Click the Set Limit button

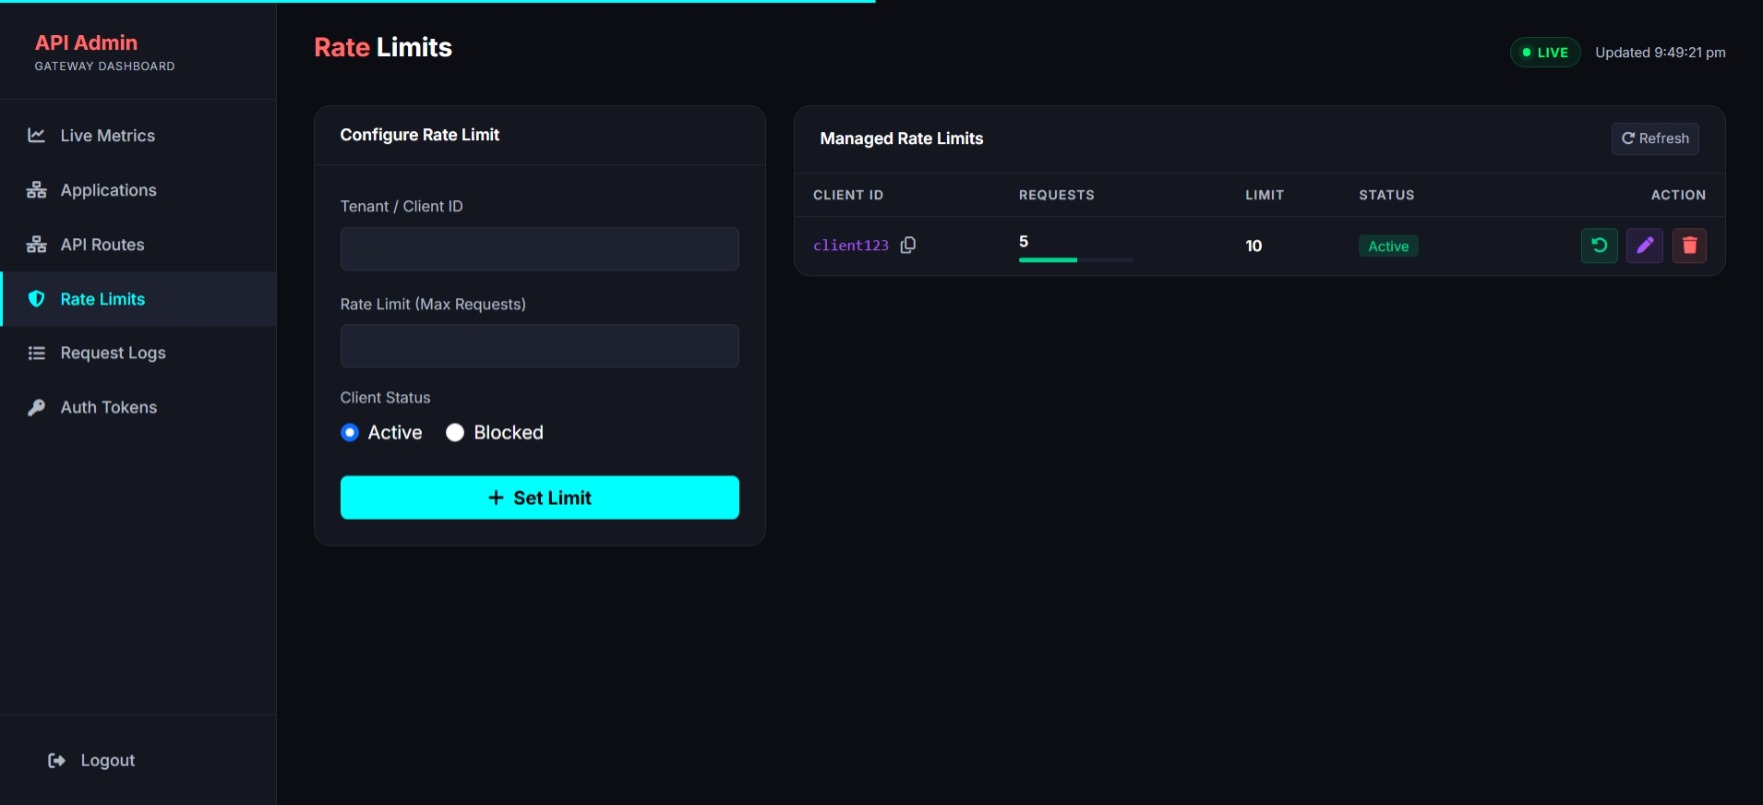click(539, 497)
